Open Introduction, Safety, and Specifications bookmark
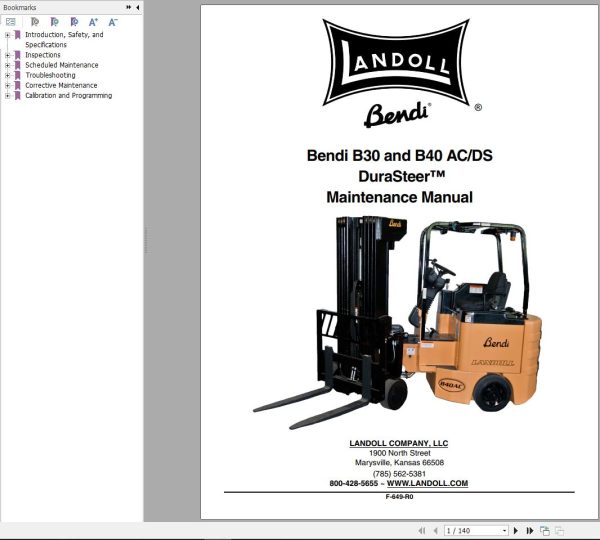Image resolution: width=600 pixels, height=540 pixels. 64,39
